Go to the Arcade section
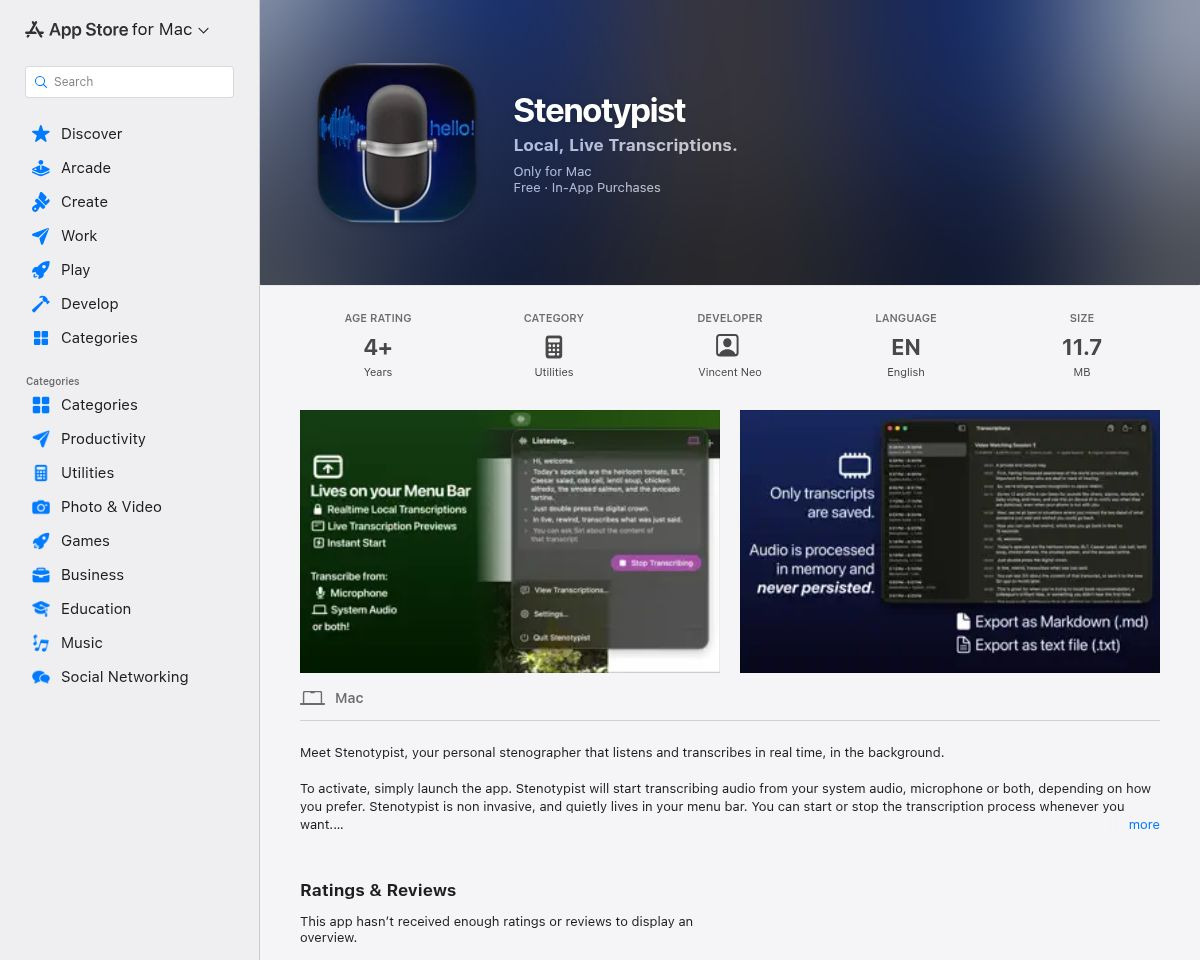This screenshot has height=960, width=1200. 86,168
